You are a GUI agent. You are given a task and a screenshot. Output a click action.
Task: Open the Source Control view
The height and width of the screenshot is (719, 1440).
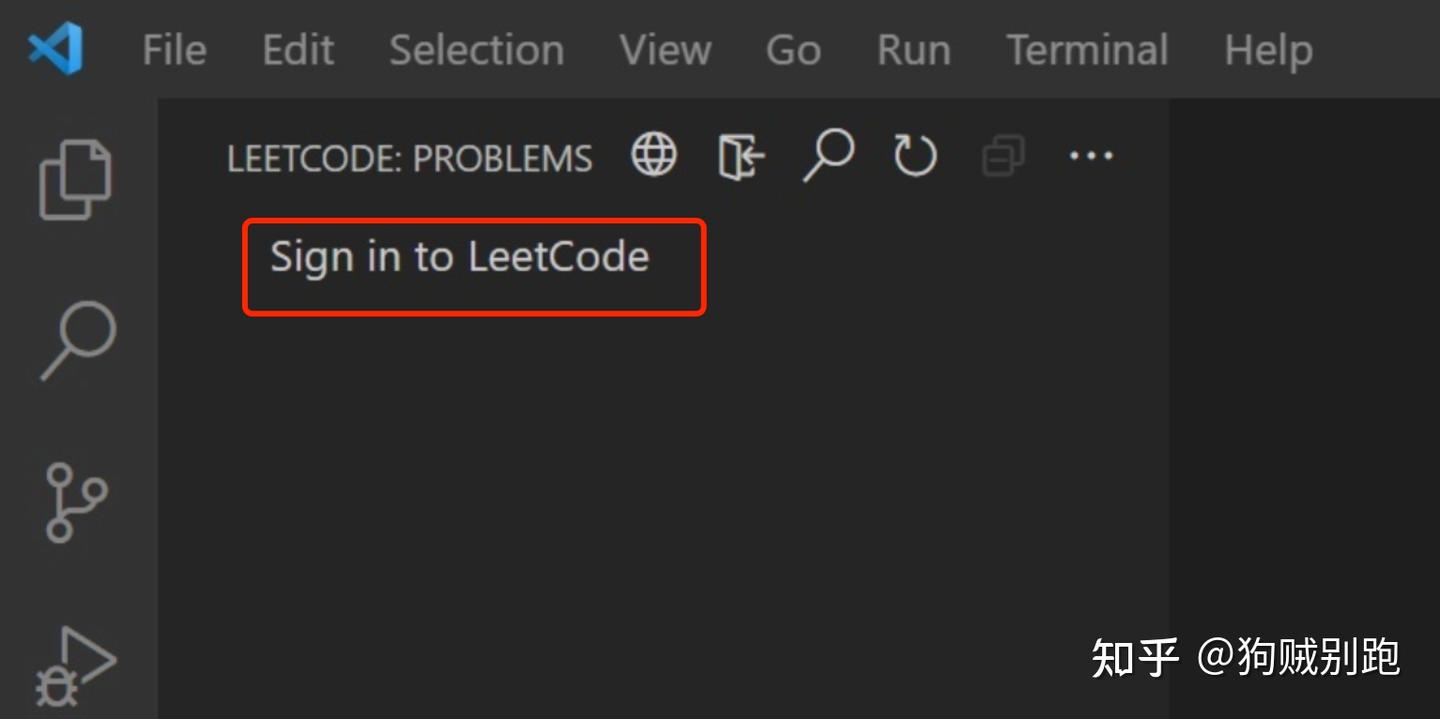coord(75,504)
